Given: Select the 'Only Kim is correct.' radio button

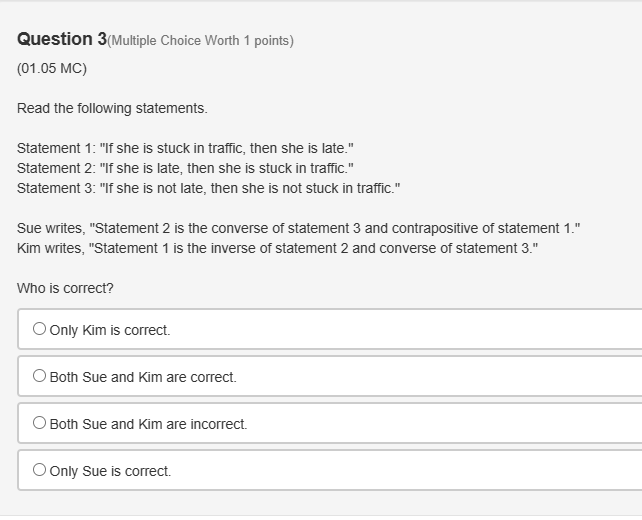Looking at the screenshot, I should pos(39,329).
